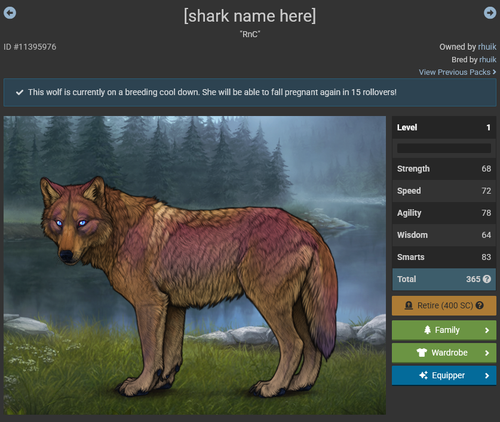Screen dimensions: 500x422
Task: Open the Wardrobe page
Action: click(x=444, y=353)
